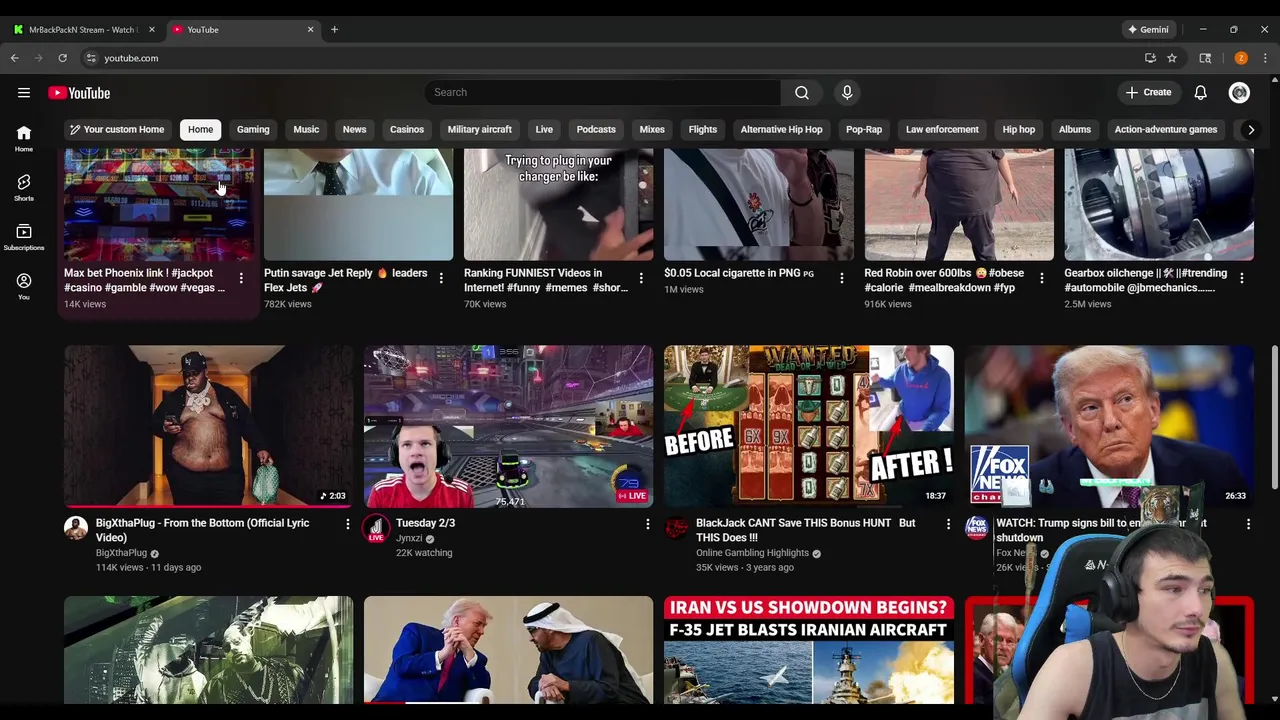Open Jynxzi live channel avatar

coord(376,528)
